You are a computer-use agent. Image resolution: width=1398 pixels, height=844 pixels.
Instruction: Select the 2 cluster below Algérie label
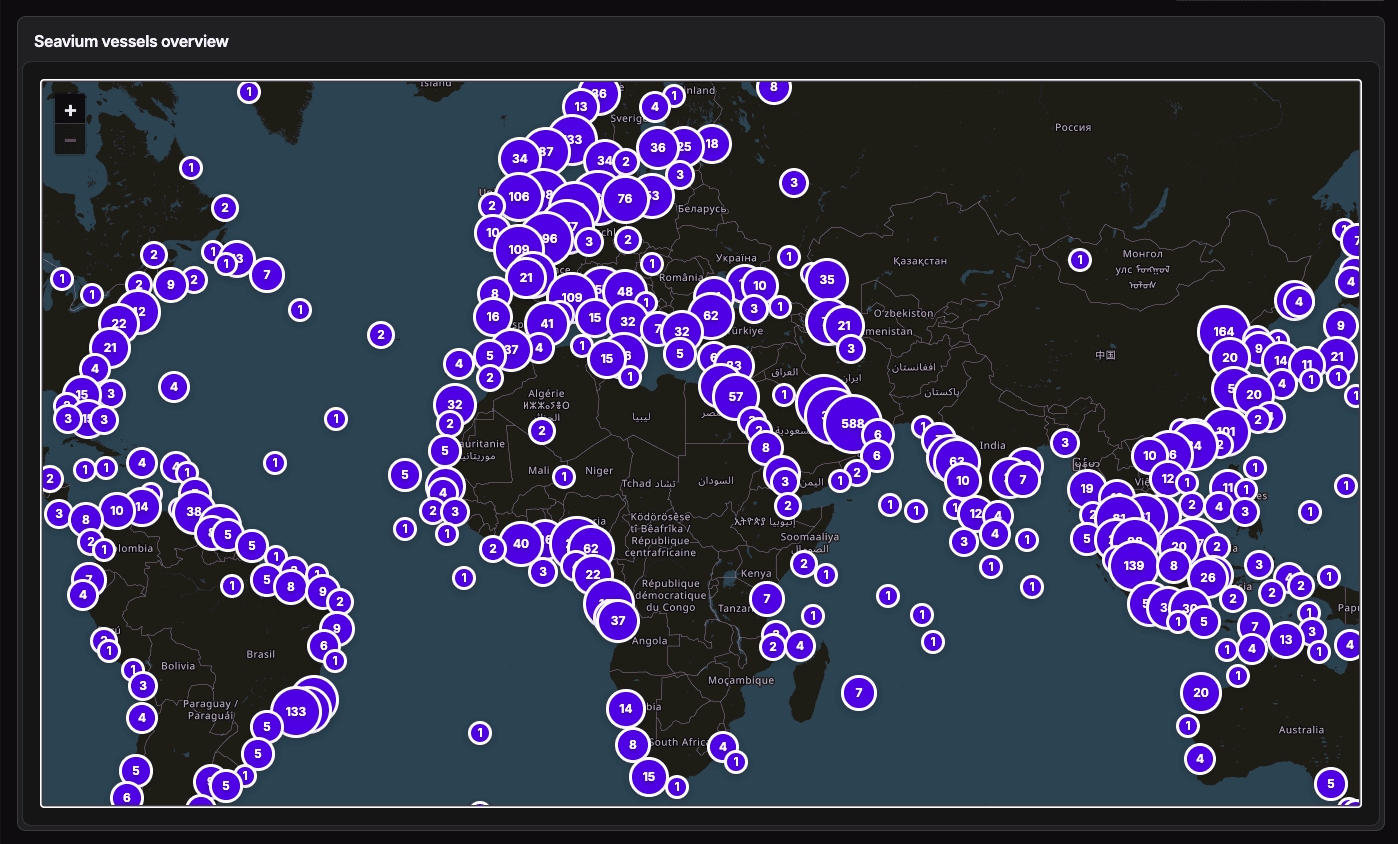coord(542,431)
